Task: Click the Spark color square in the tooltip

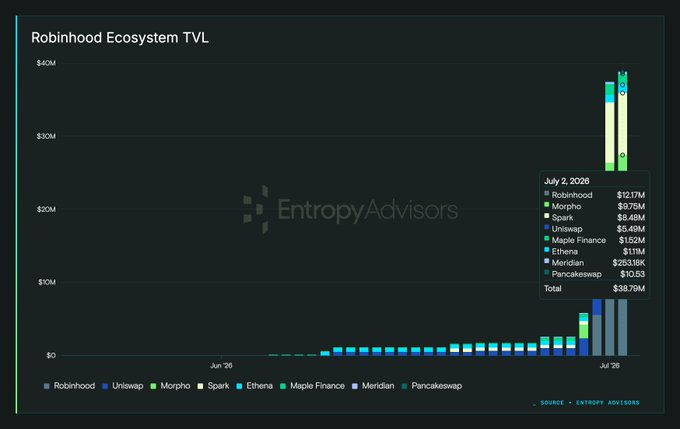Action: [x=546, y=216]
